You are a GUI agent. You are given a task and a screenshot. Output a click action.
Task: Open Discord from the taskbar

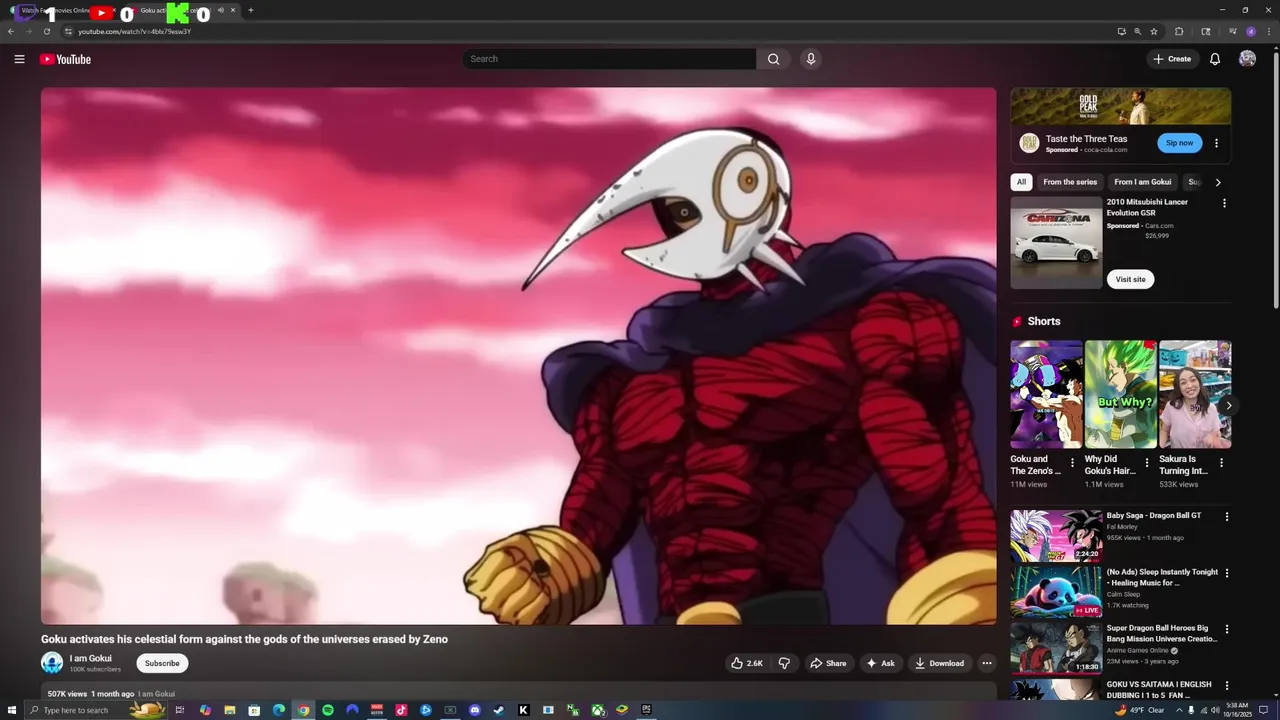(x=475, y=710)
